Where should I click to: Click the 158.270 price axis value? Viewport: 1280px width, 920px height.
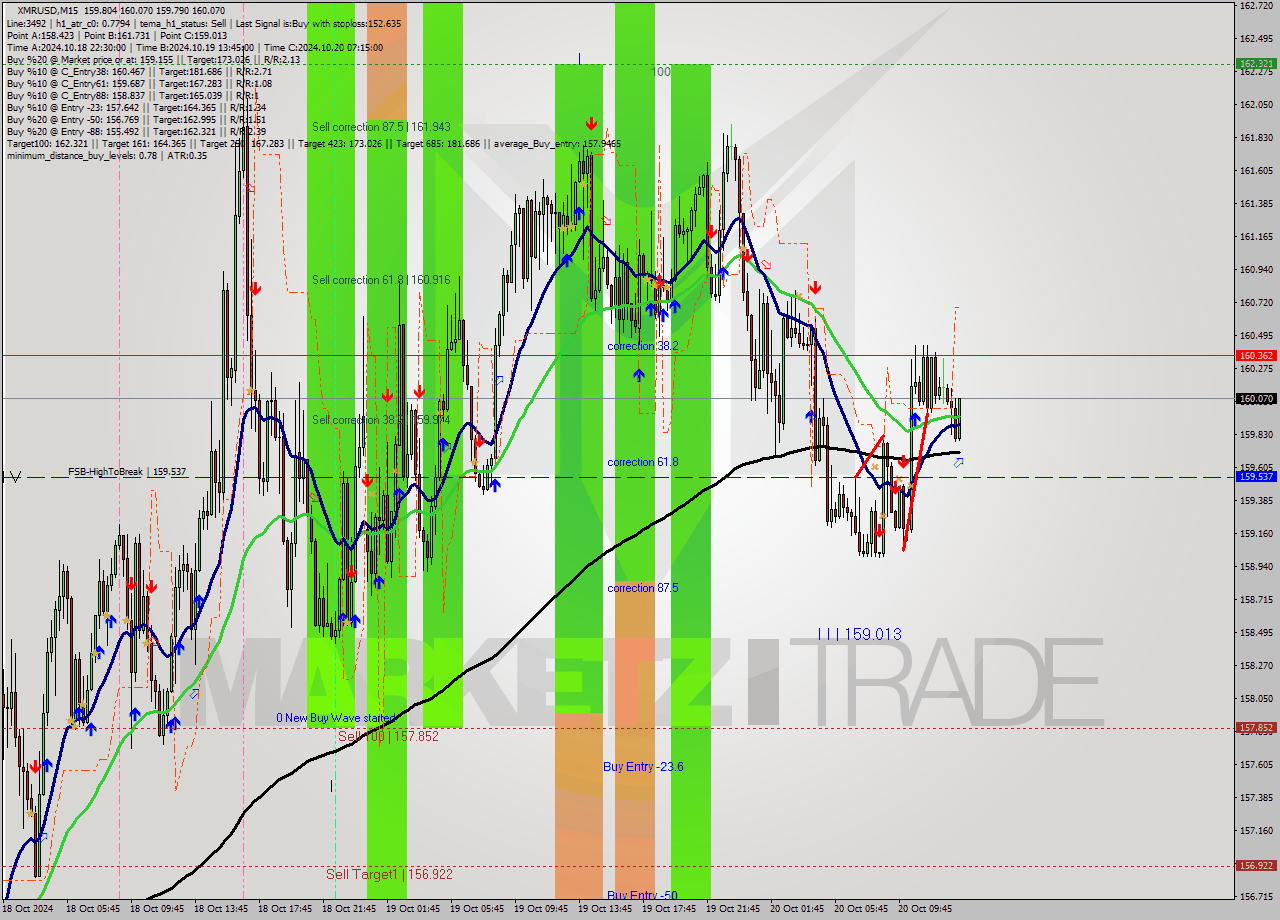point(1256,665)
